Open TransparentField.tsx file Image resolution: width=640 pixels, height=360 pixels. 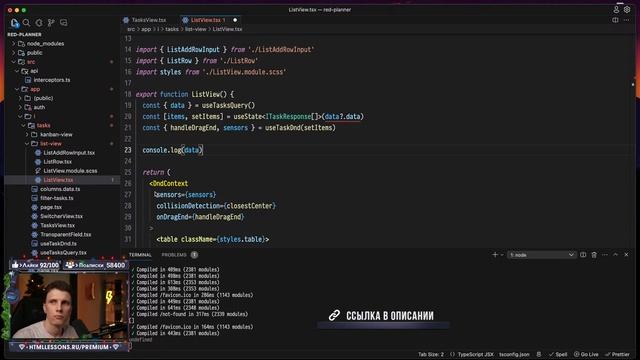click(x=65, y=234)
